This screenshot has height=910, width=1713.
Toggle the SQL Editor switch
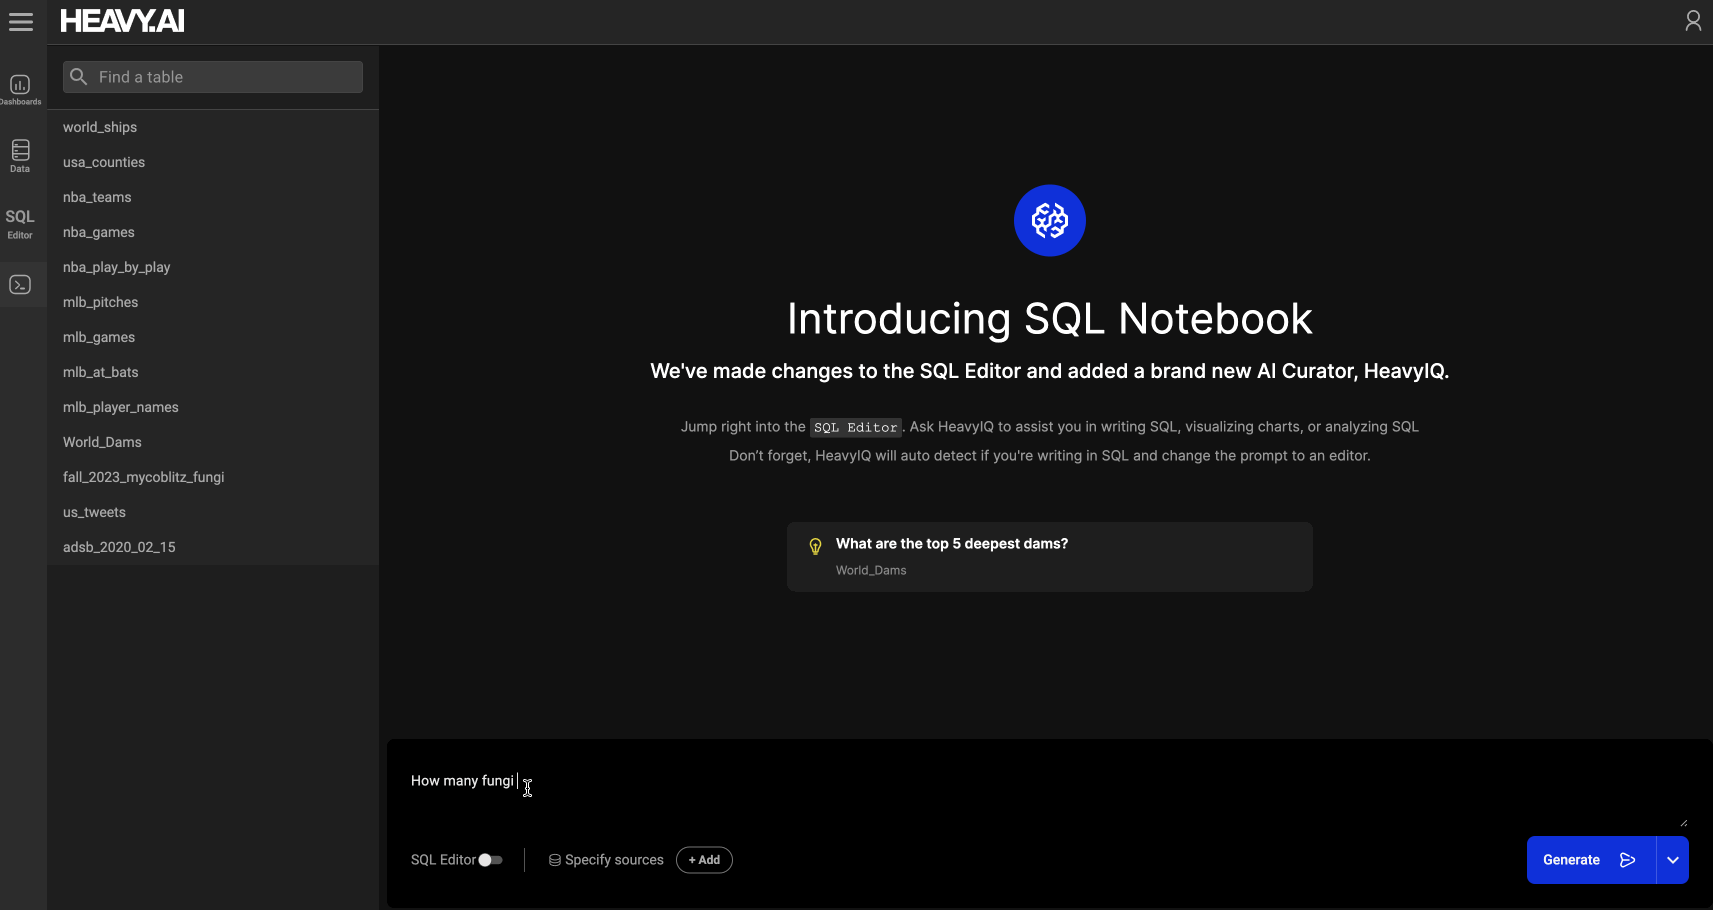click(490, 860)
